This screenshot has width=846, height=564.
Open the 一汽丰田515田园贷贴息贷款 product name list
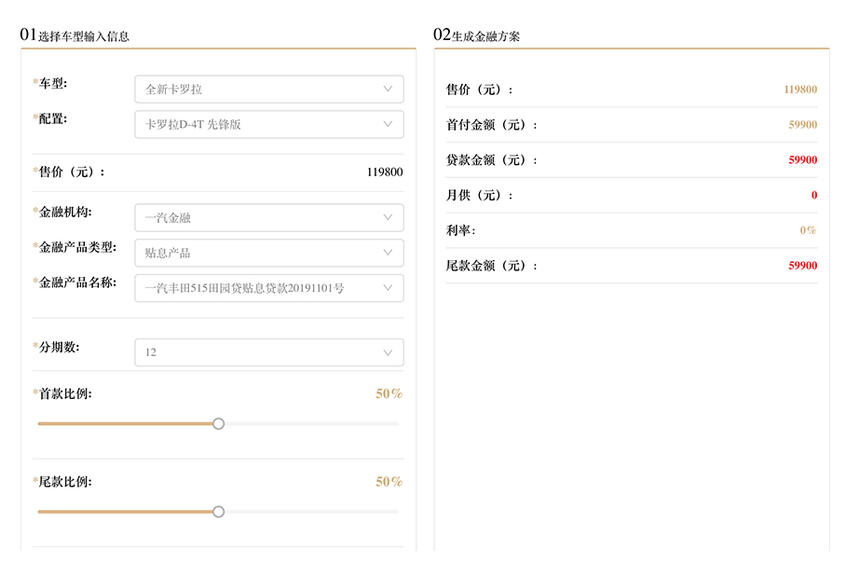point(260,288)
